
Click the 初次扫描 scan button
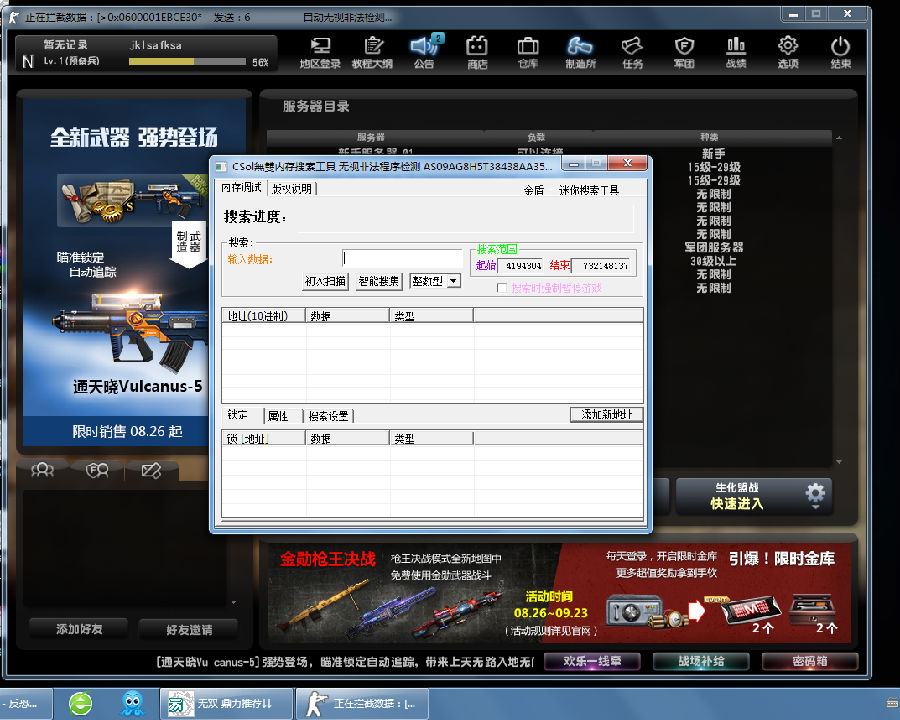tap(325, 281)
